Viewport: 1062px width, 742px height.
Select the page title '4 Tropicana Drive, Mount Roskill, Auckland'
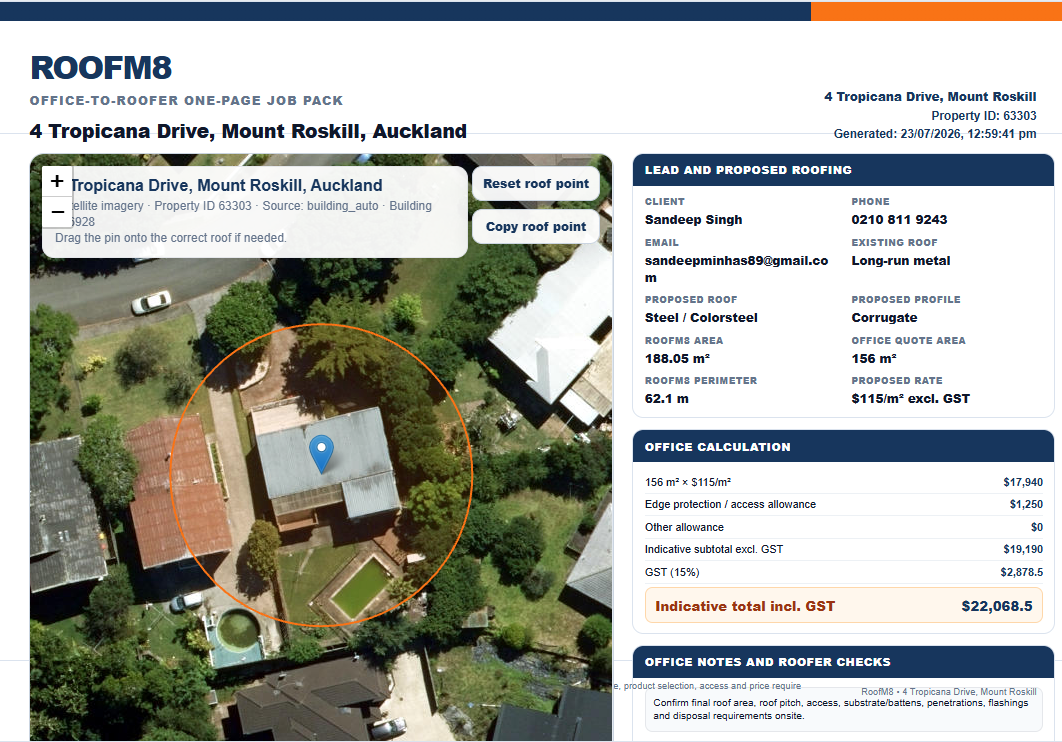pyautogui.click(x=248, y=131)
